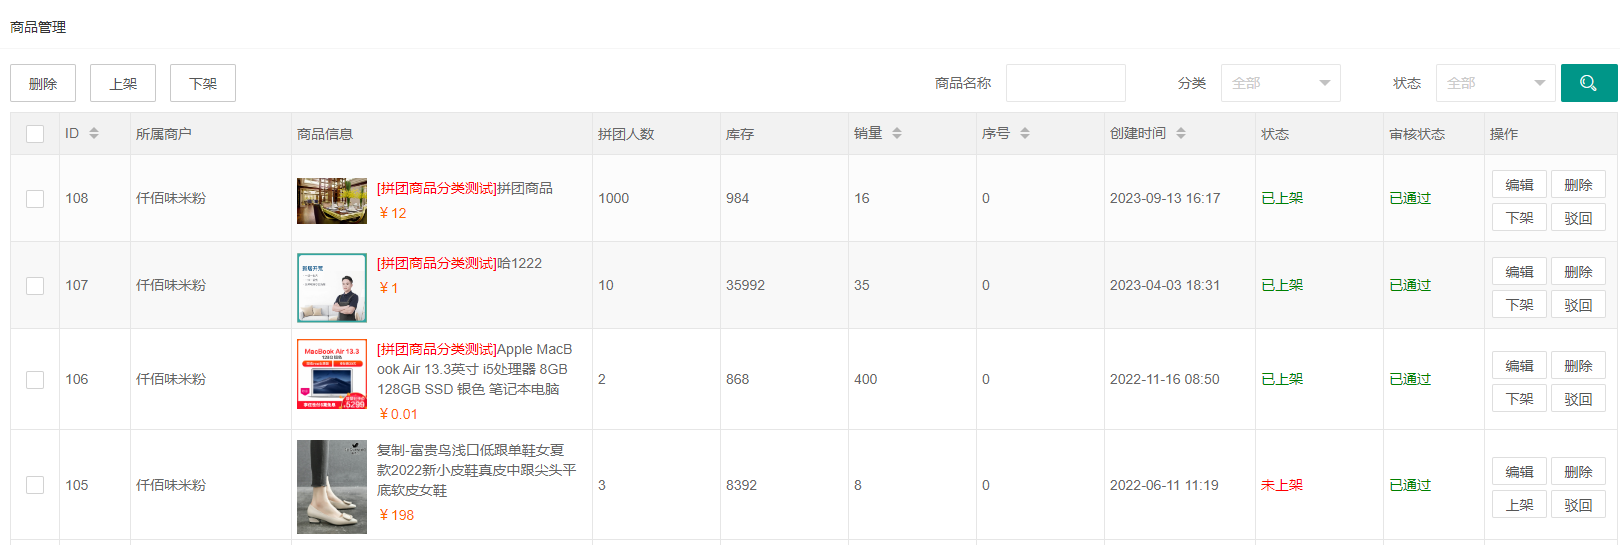Expand the 分类 category dropdown
The image size is (1620, 545).
click(1280, 83)
